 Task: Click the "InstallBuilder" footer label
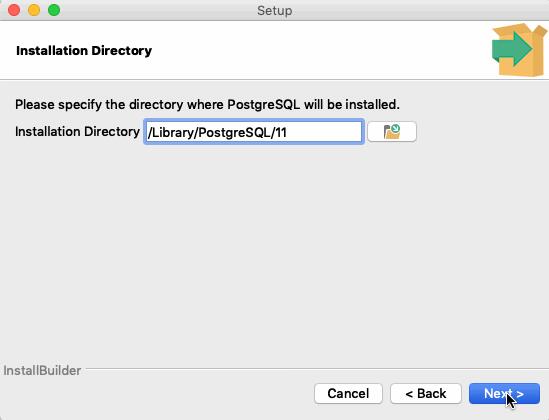point(42,370)
